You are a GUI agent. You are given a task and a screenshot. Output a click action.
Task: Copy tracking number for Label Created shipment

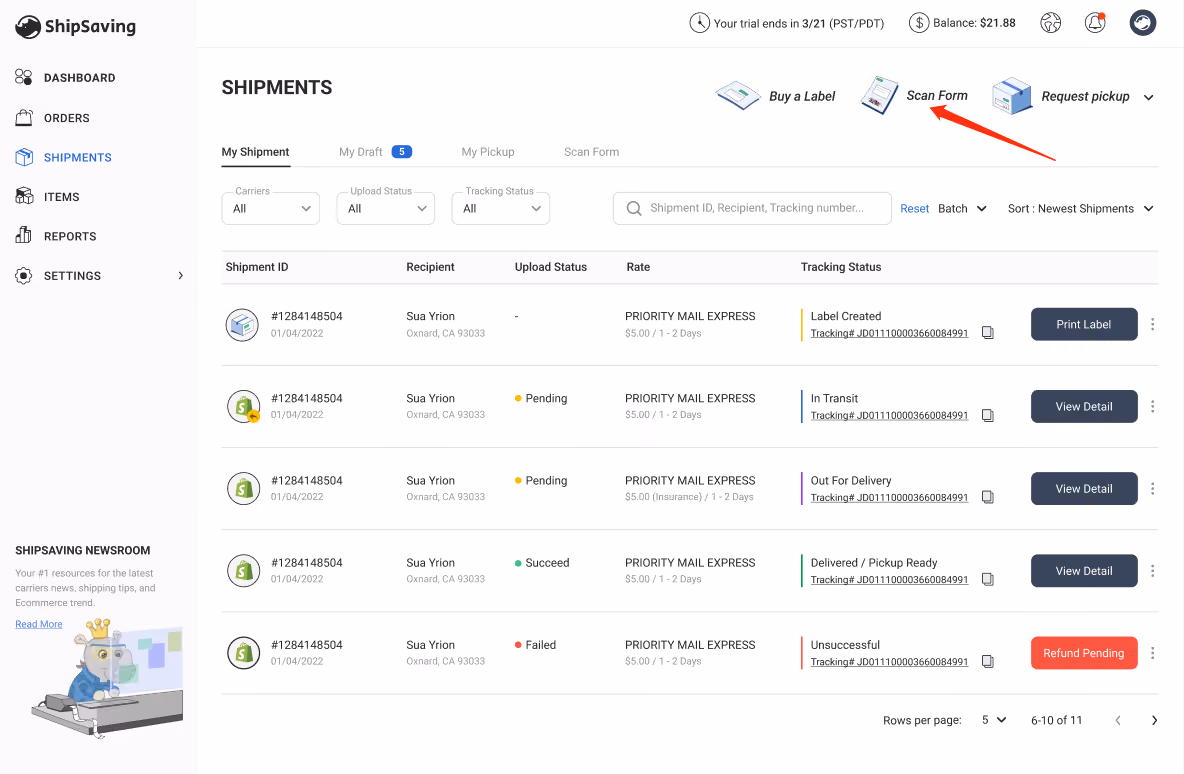pos(987,332)
